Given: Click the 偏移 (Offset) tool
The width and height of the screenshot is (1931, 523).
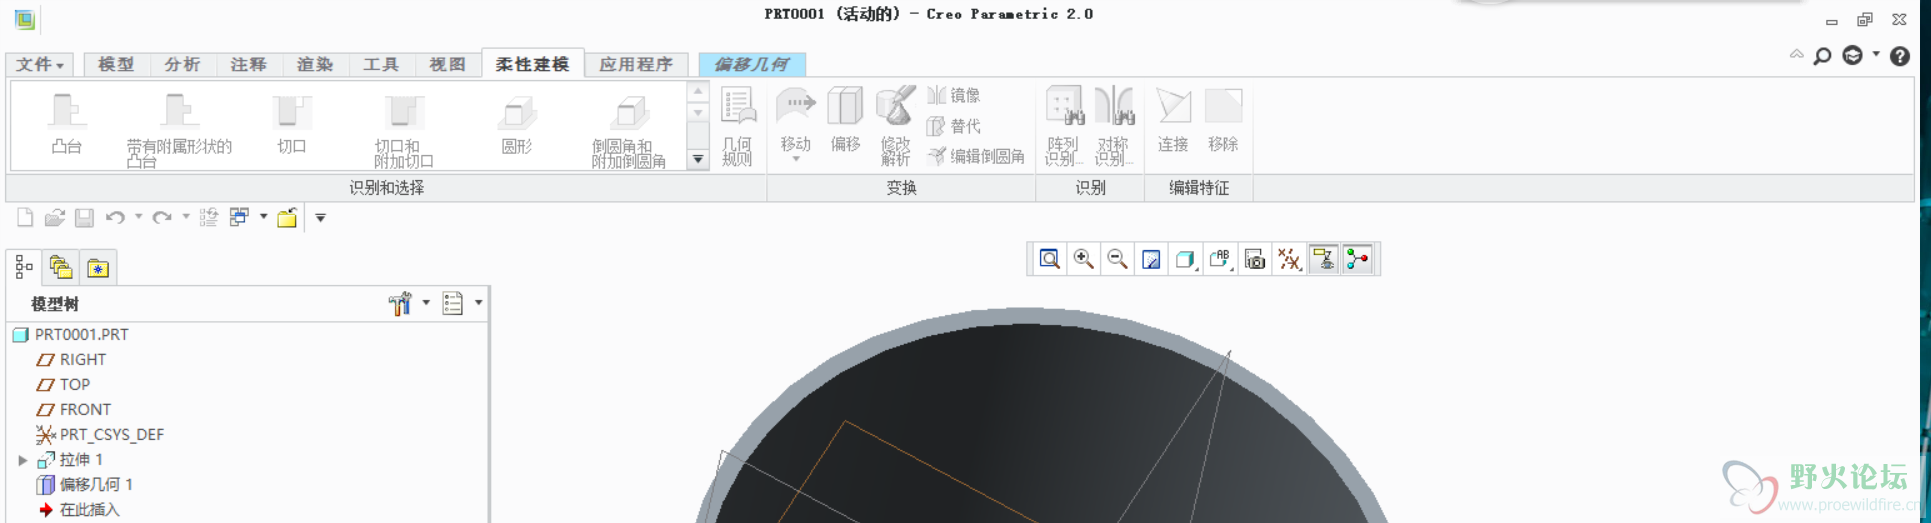Looking at the screenshot, I should (845, 120).
